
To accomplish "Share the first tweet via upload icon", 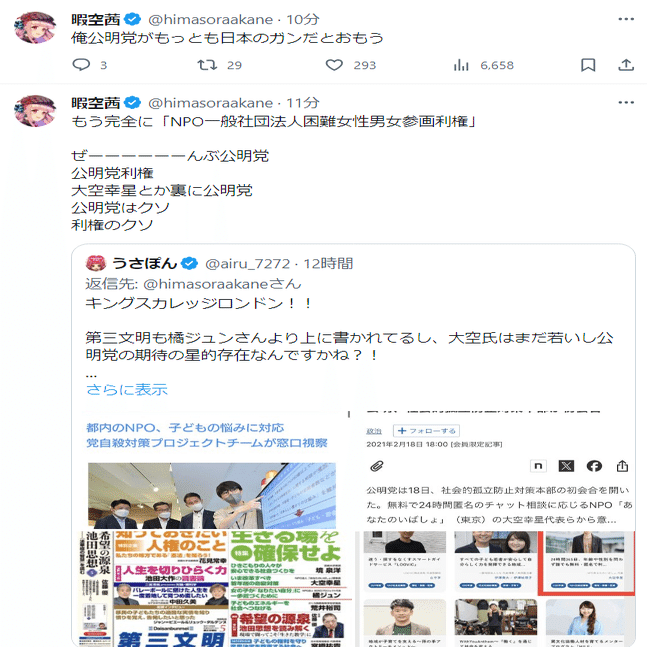I will [626, 65].
